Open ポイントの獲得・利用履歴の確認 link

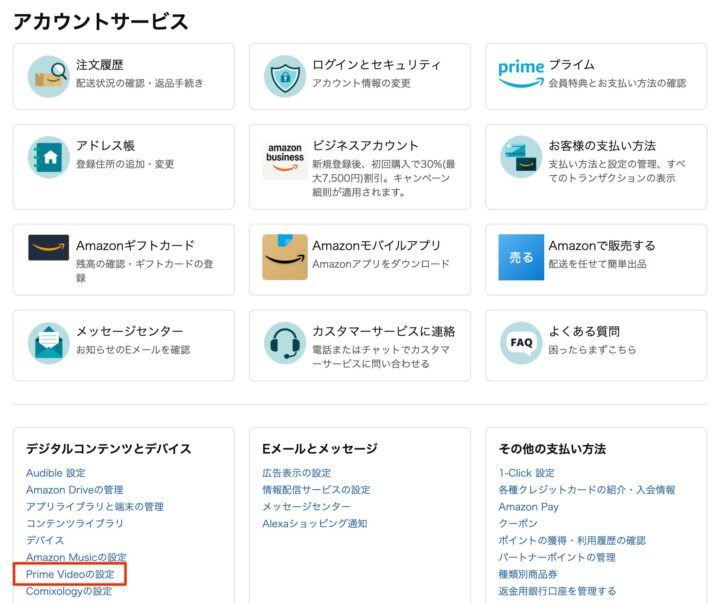coord(572,540)
